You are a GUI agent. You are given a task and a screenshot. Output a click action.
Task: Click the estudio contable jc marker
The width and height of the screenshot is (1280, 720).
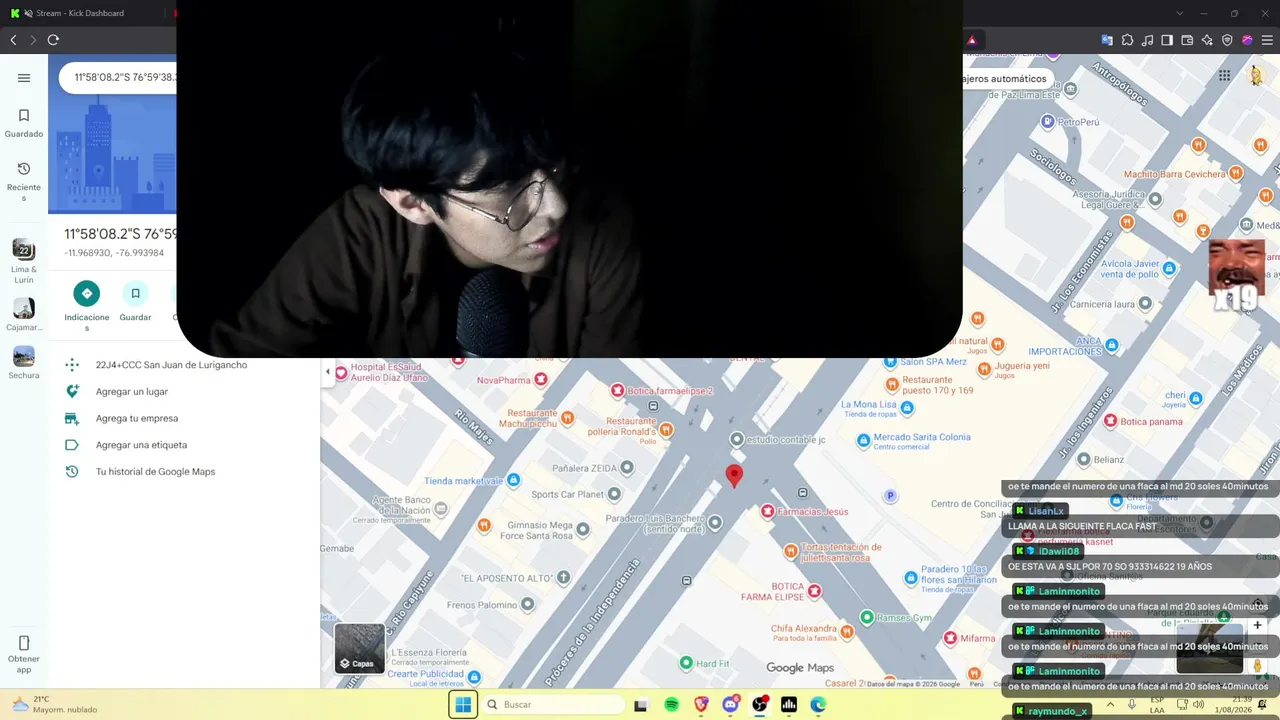click(737, 439)
